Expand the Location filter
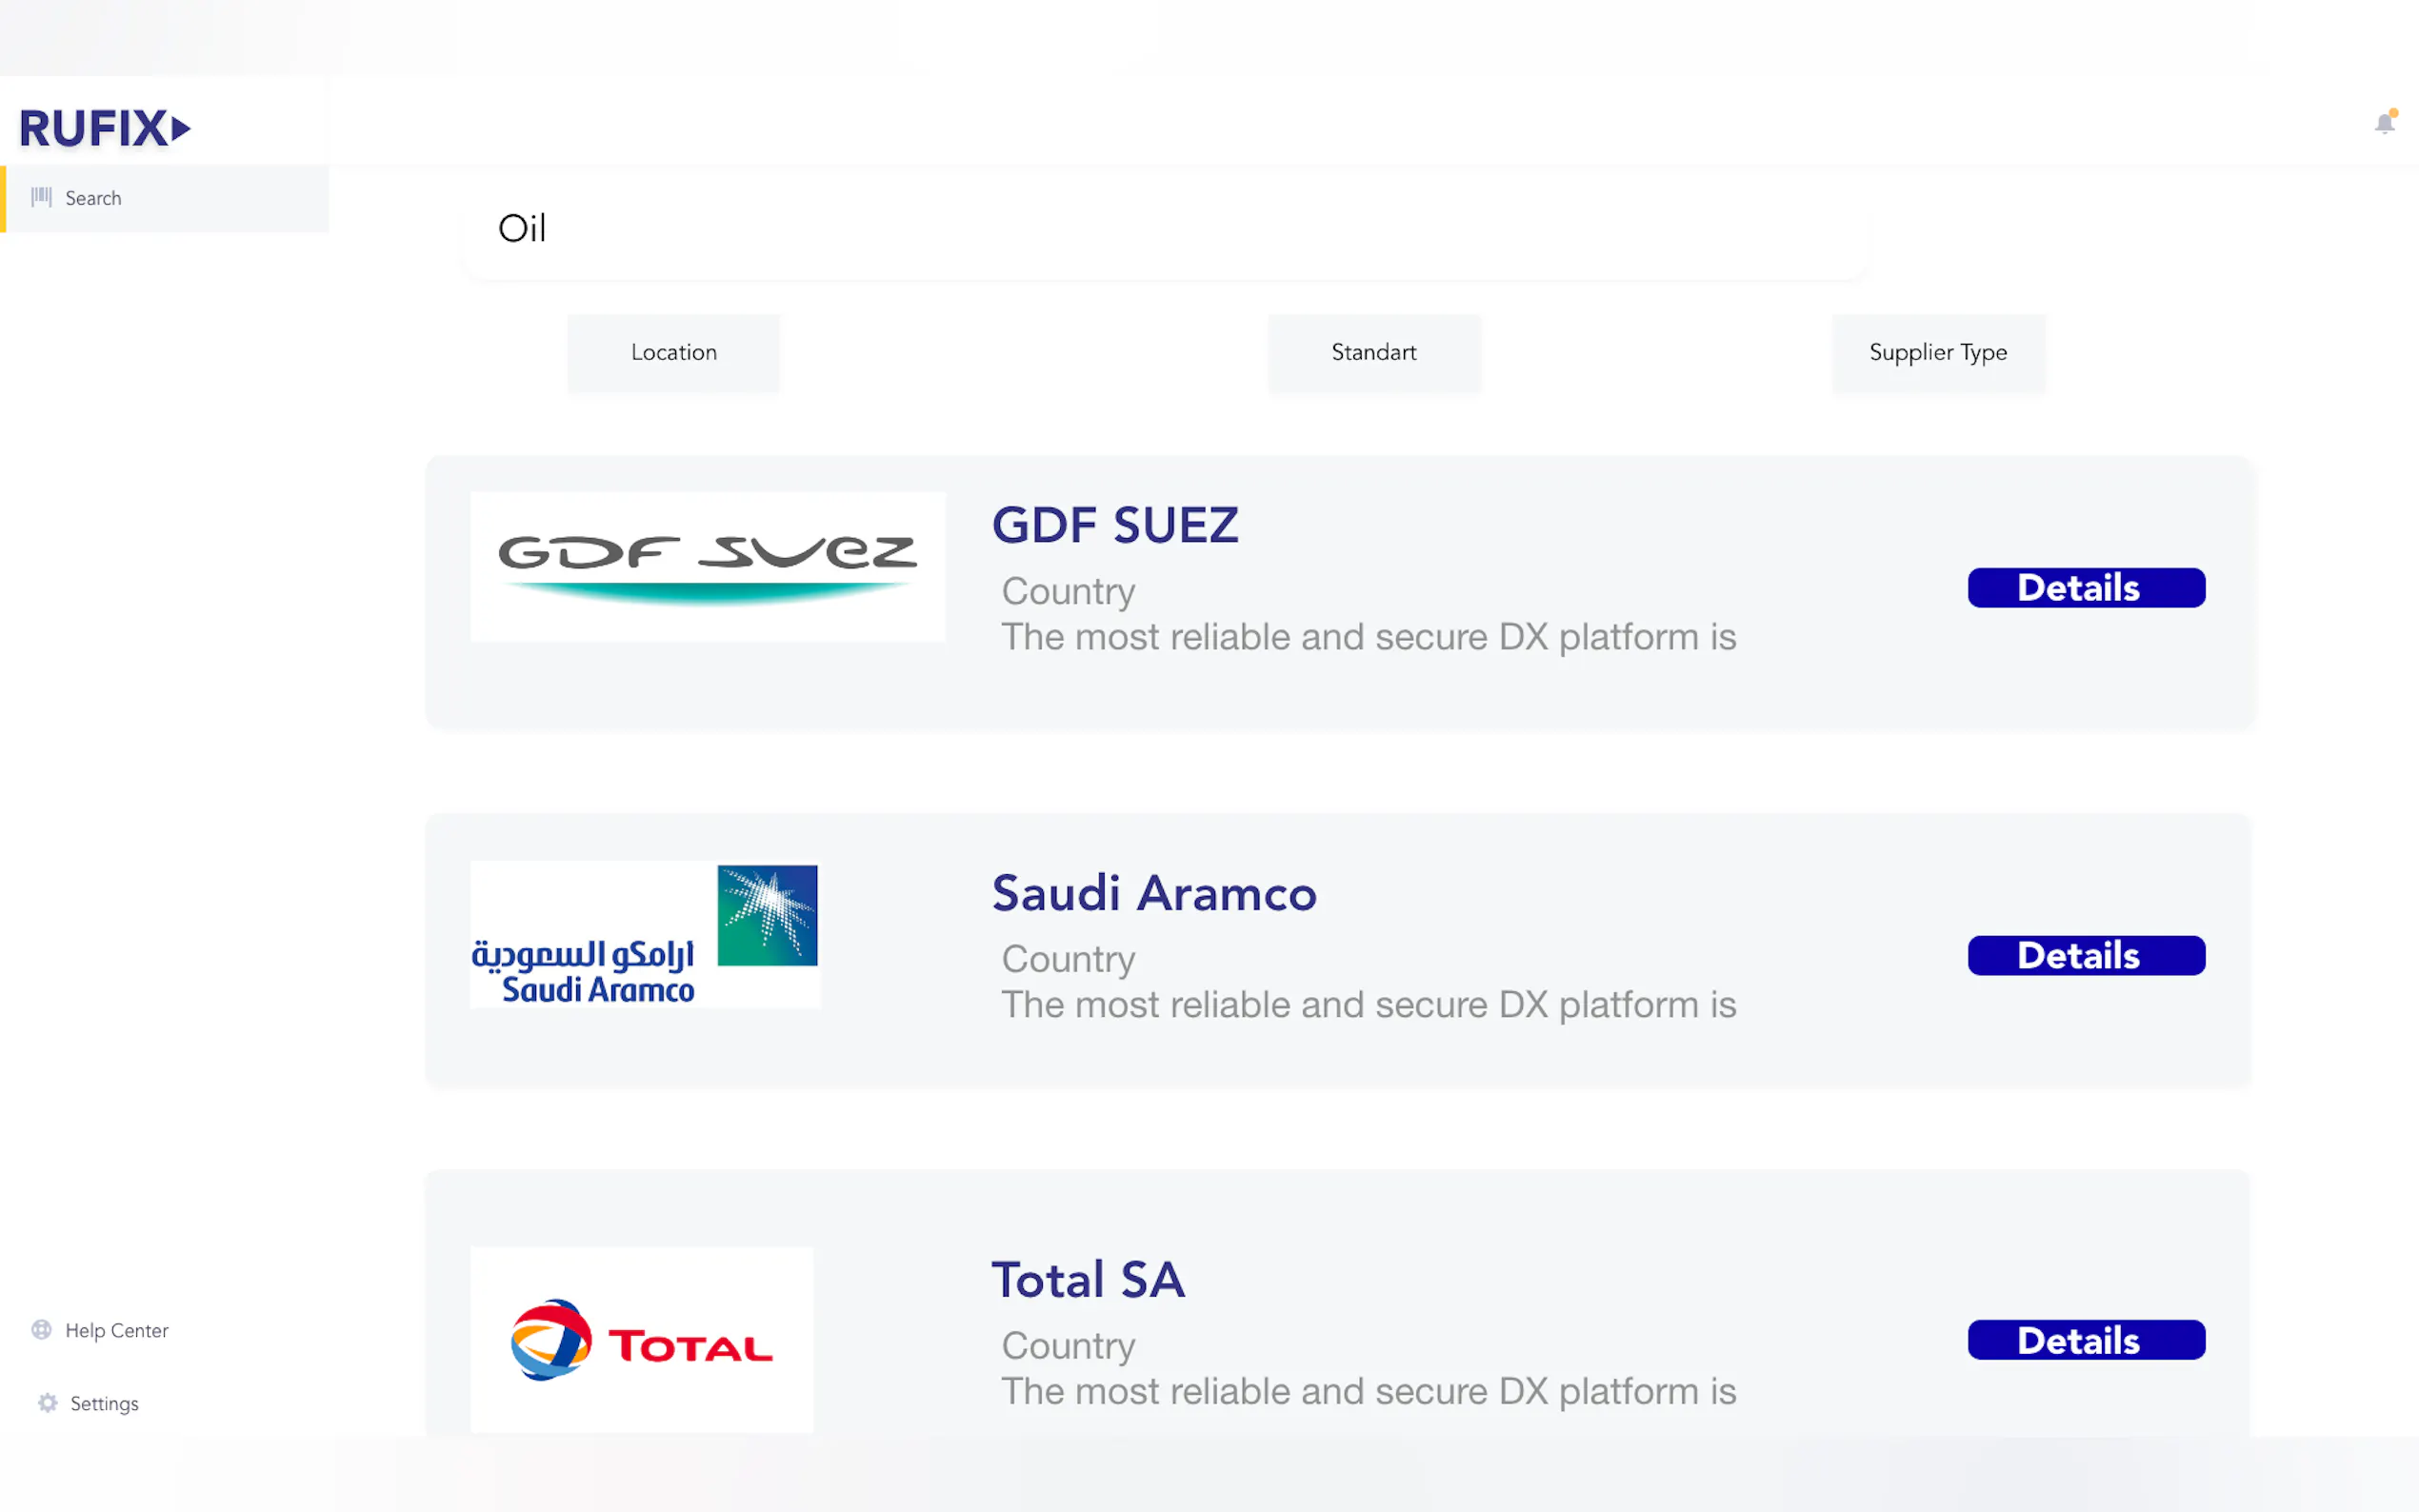 (x=673, y=352)
